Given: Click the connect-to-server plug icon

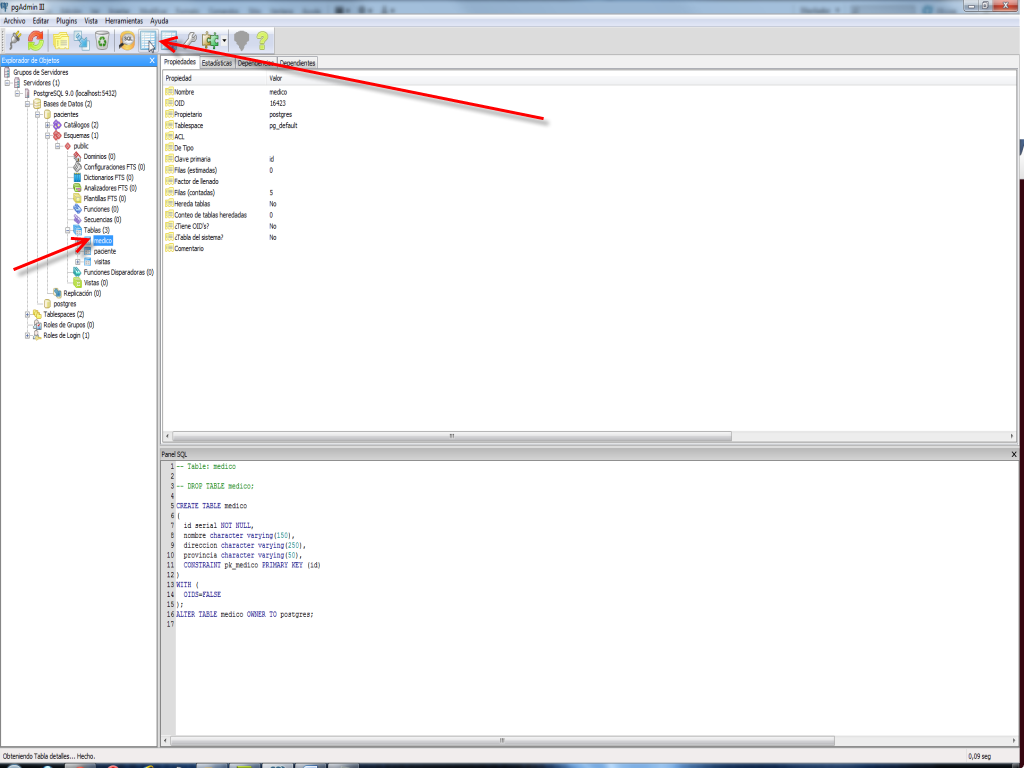Looking at the screenshot, I should [15, 40].
